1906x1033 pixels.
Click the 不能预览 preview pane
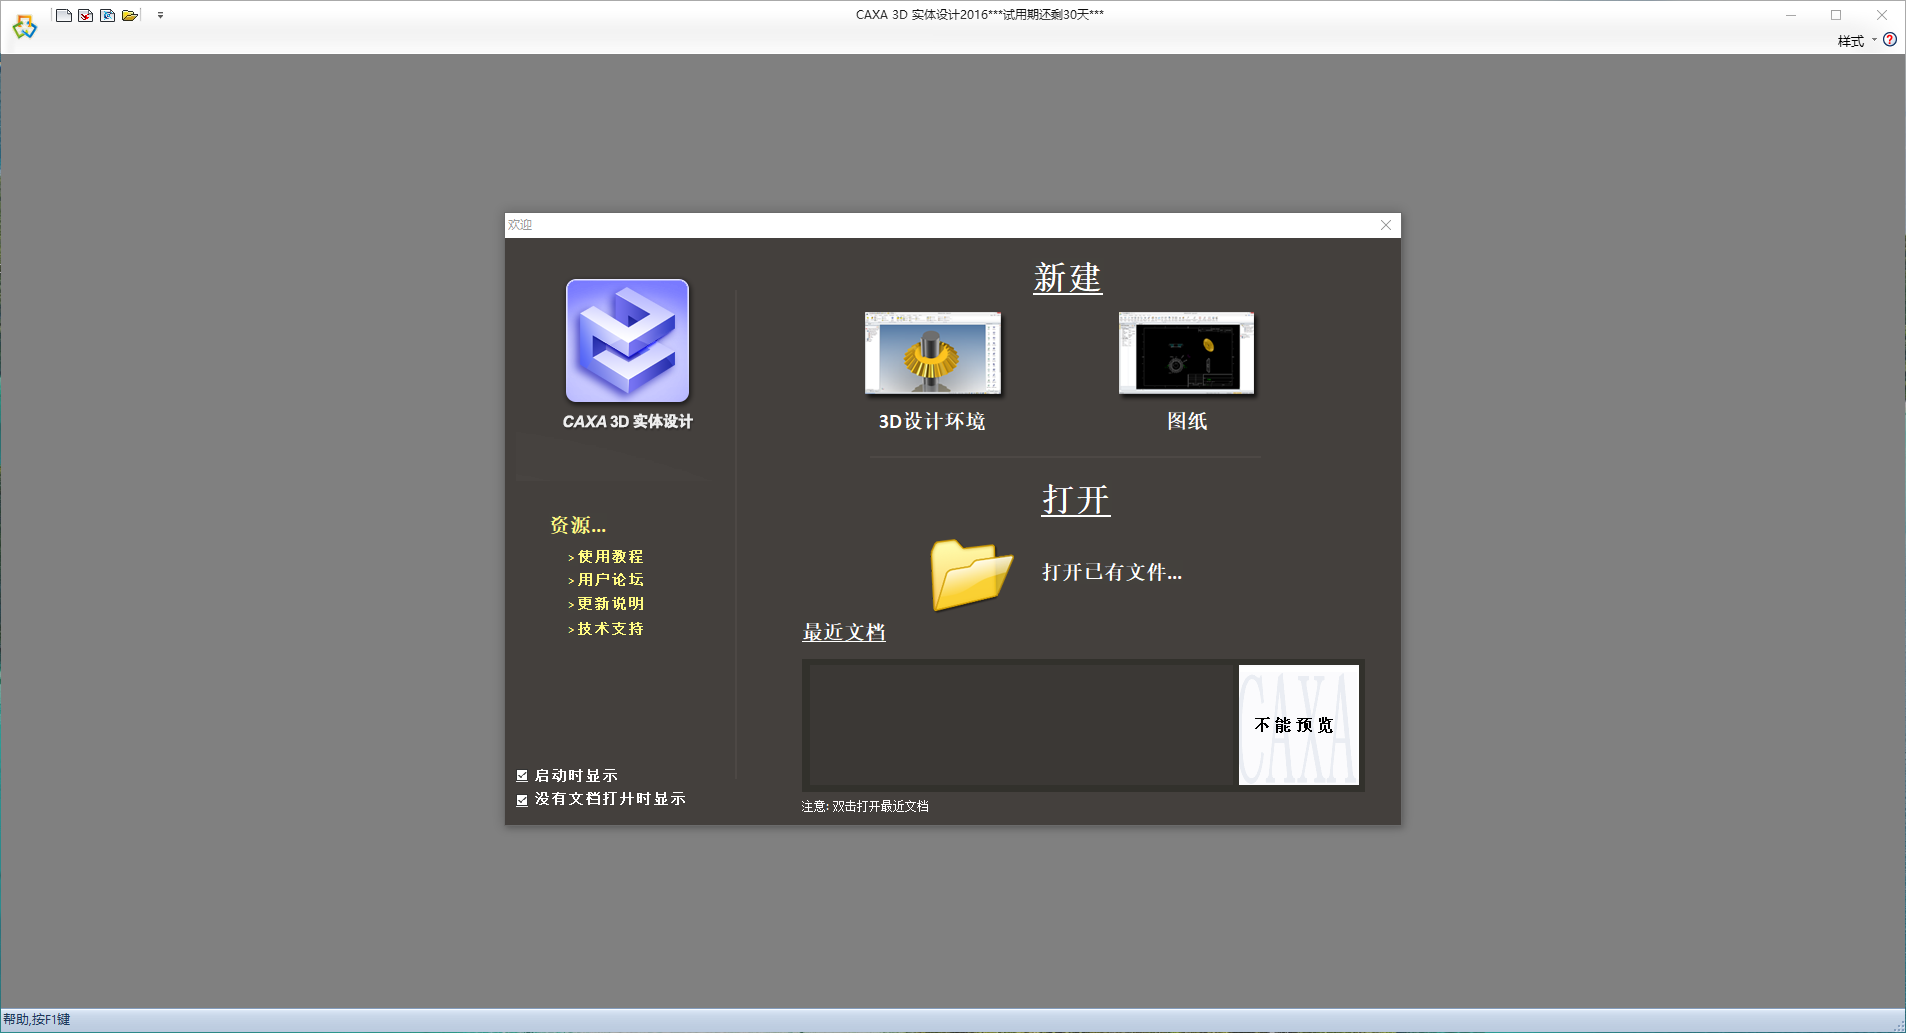point(1298,725)
